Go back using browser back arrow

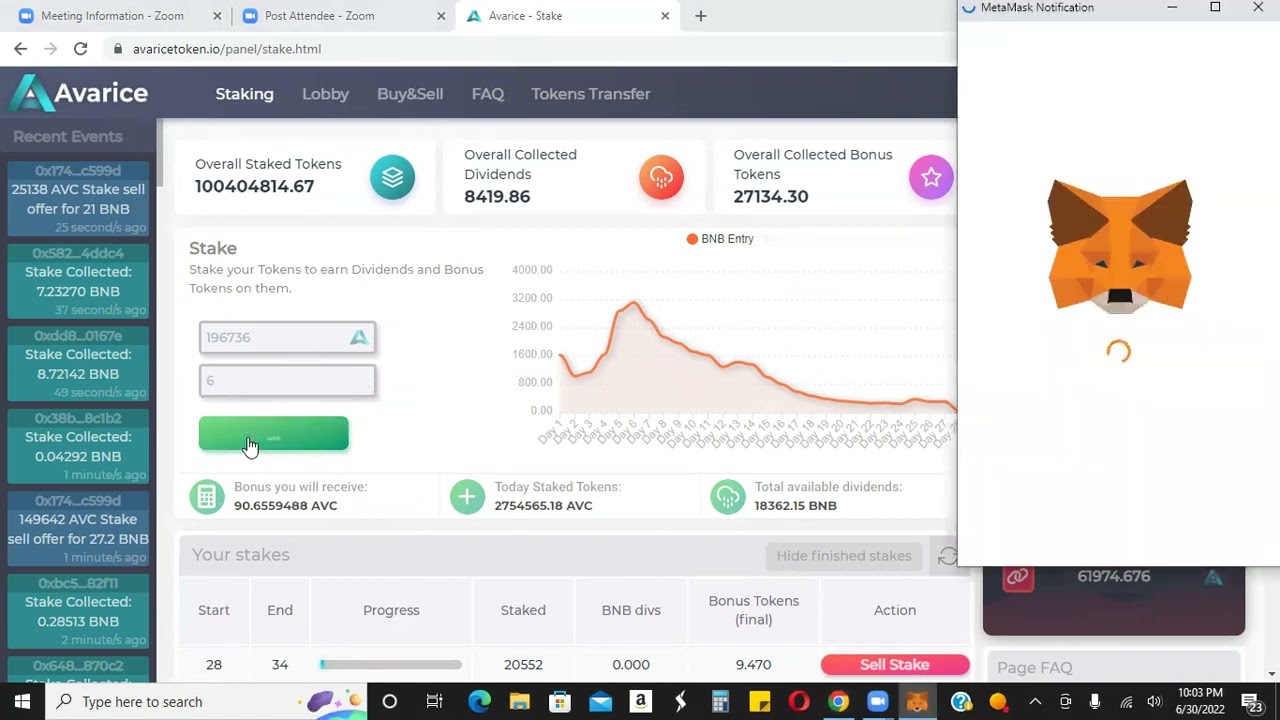(20, 49)
